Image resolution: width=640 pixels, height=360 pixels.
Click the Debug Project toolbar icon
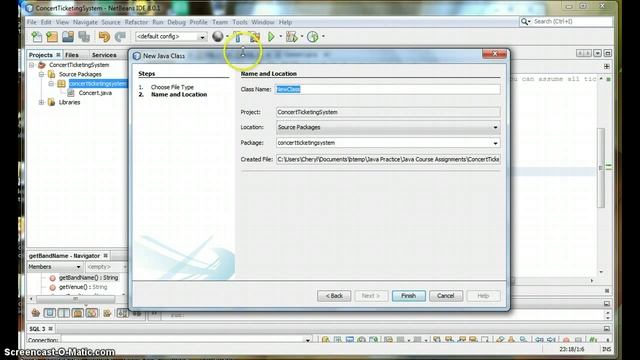(291, 37)
